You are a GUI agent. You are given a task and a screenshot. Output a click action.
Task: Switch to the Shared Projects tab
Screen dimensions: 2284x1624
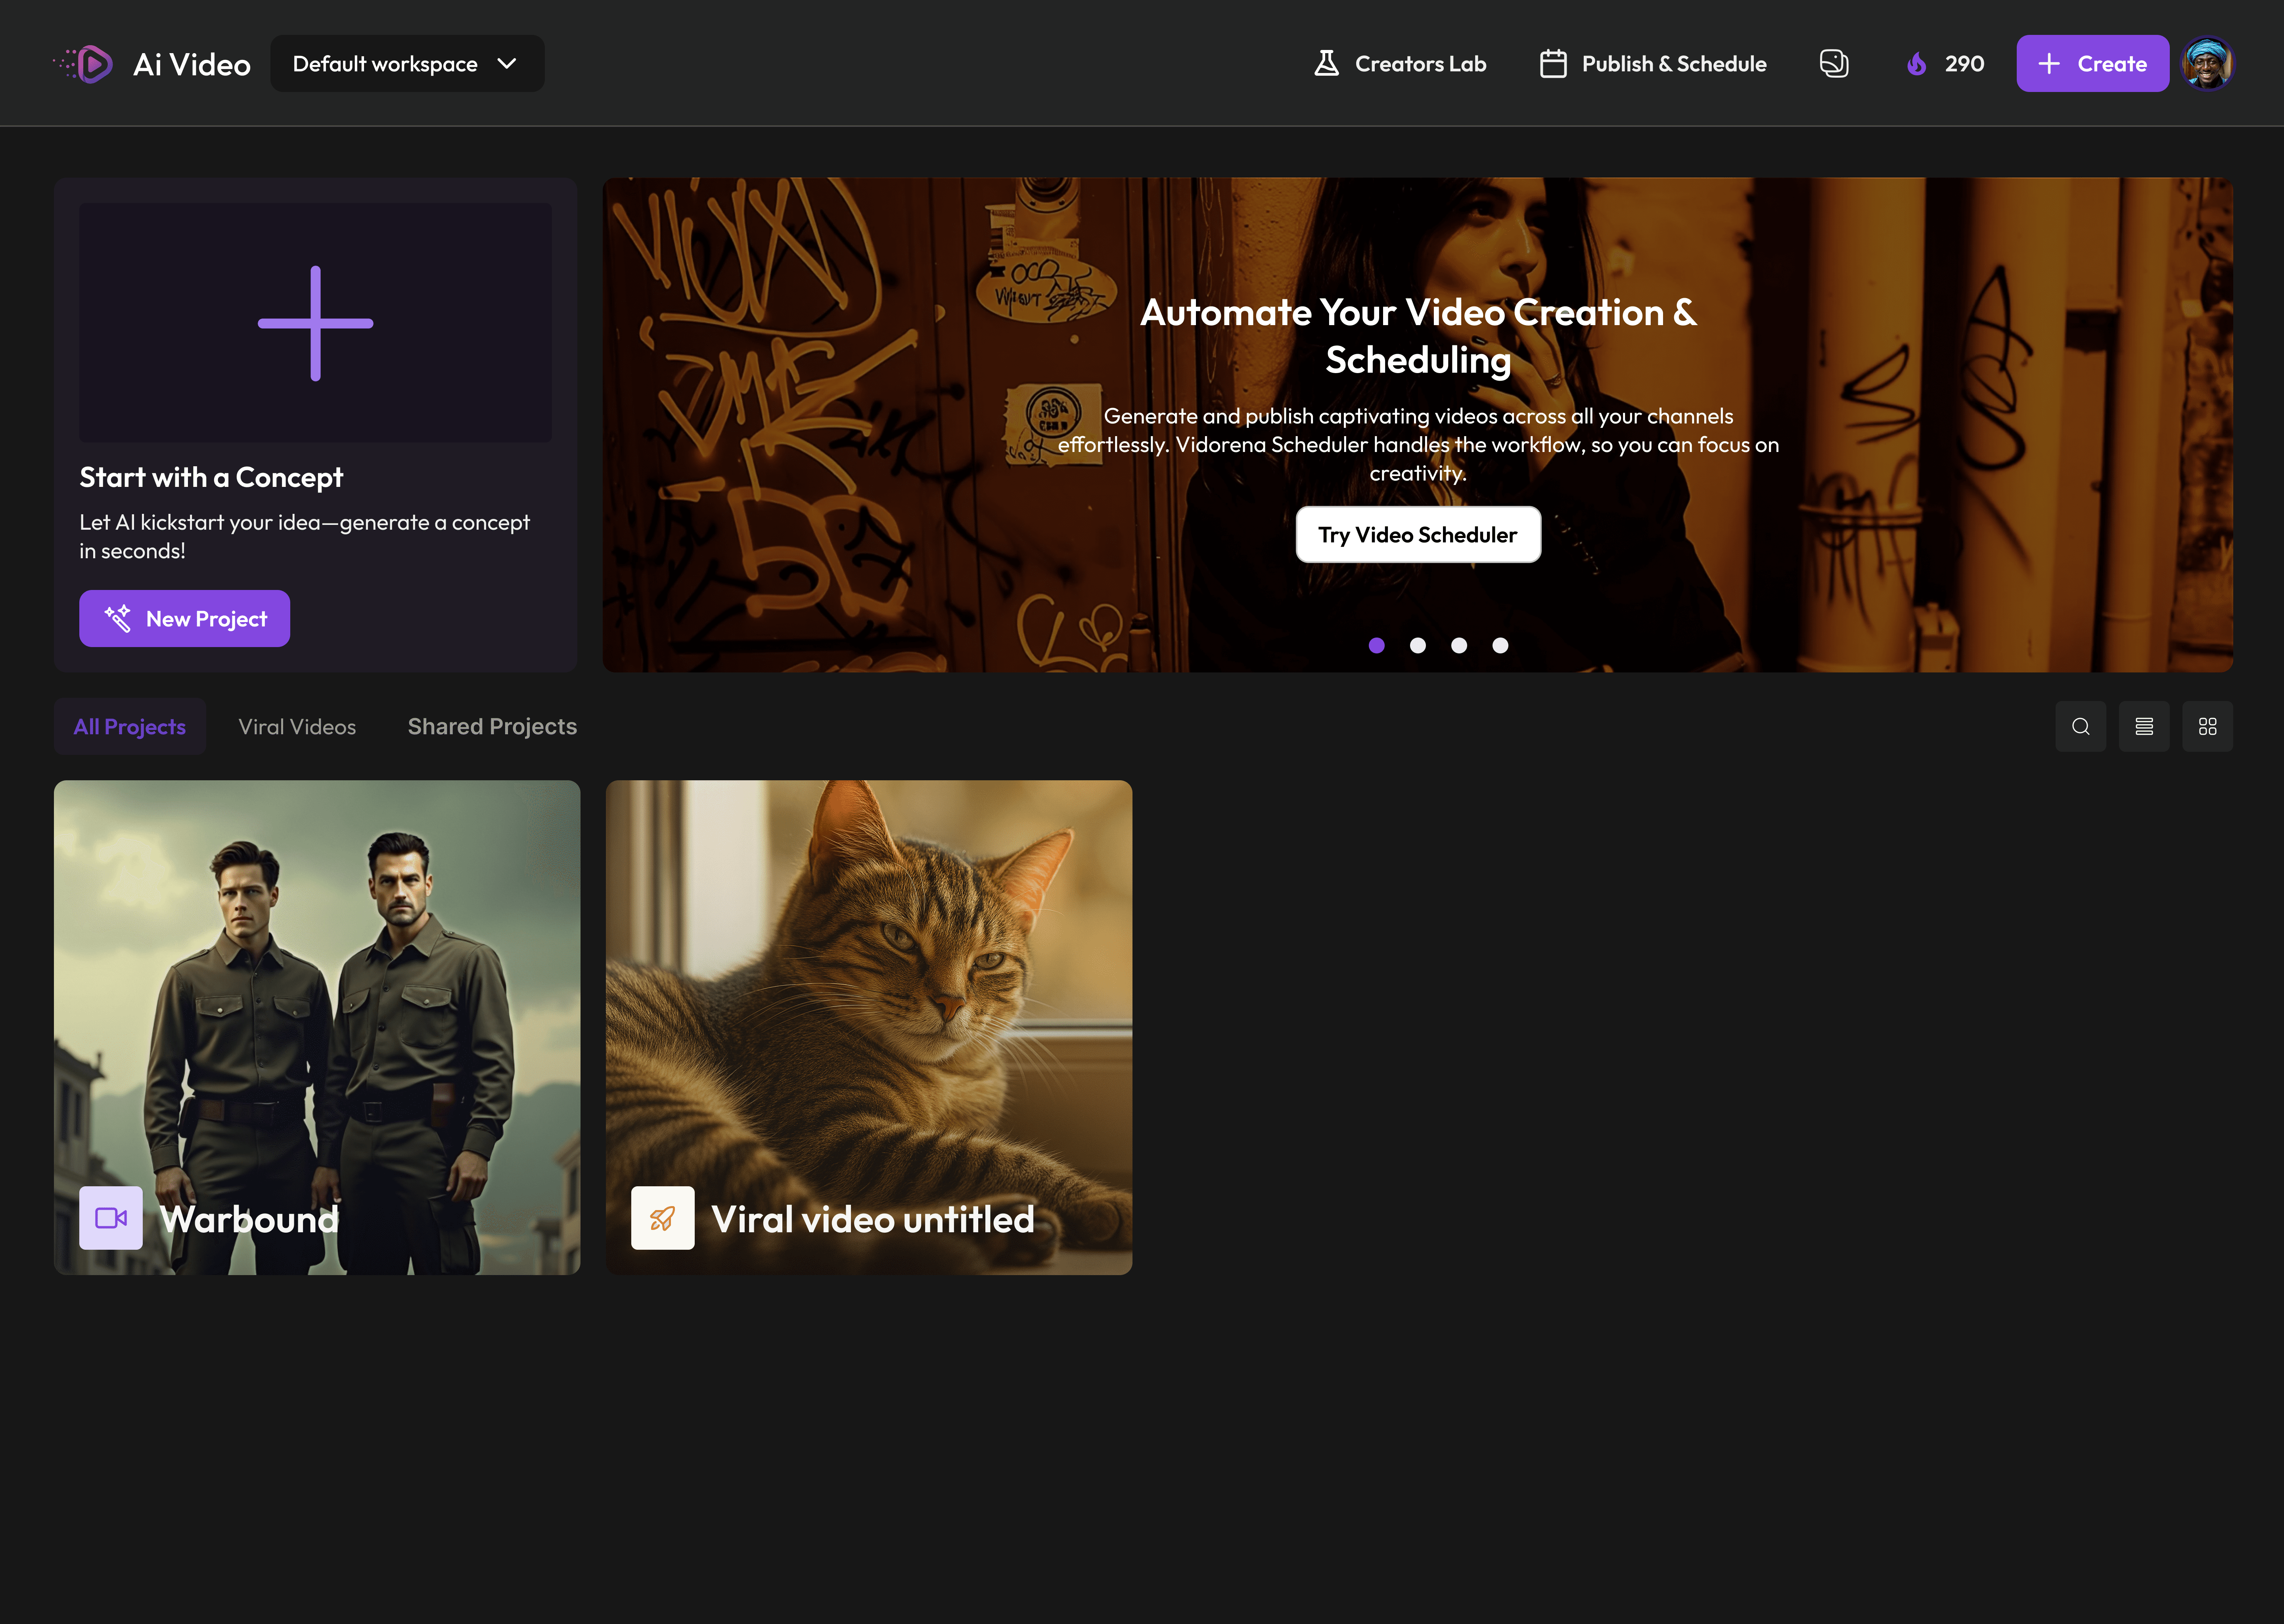[x=492, y=727]
